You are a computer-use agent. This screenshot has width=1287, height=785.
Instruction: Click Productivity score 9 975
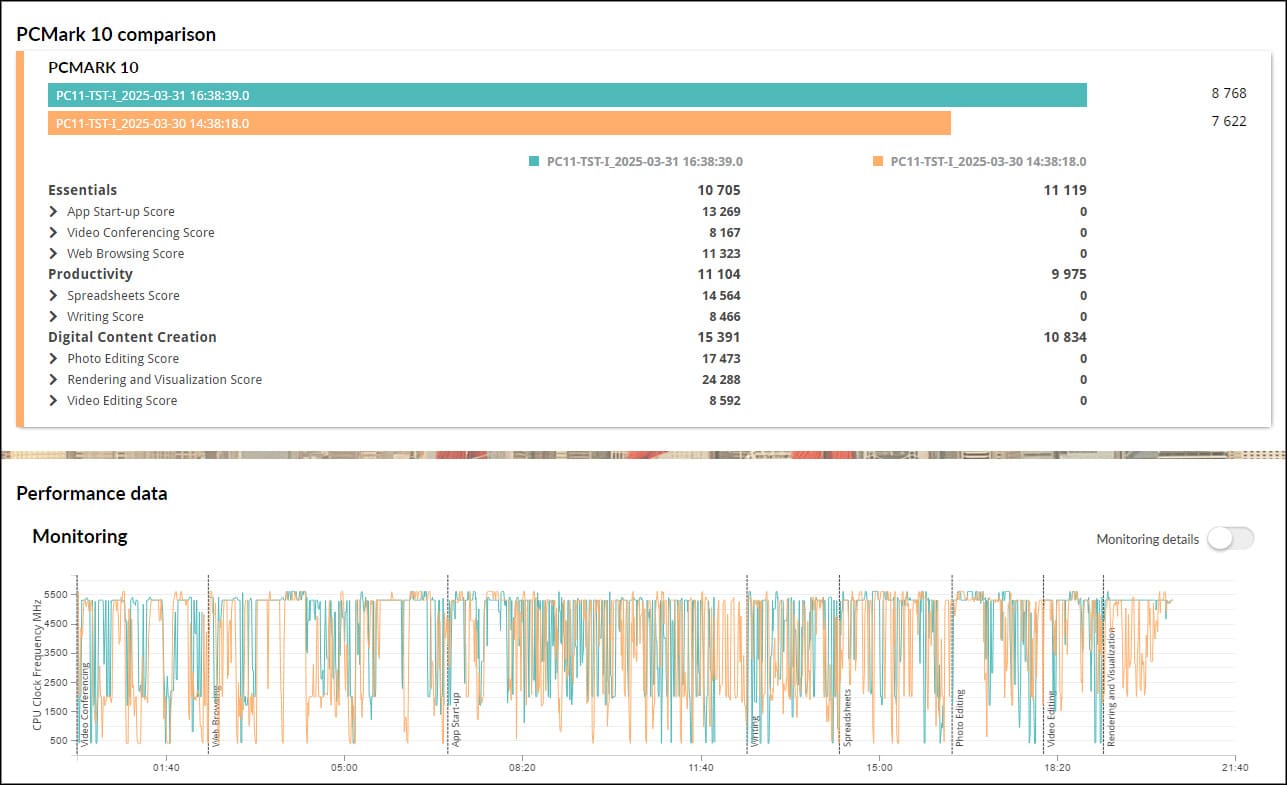pyautogui.click(x=1069, y=274)
